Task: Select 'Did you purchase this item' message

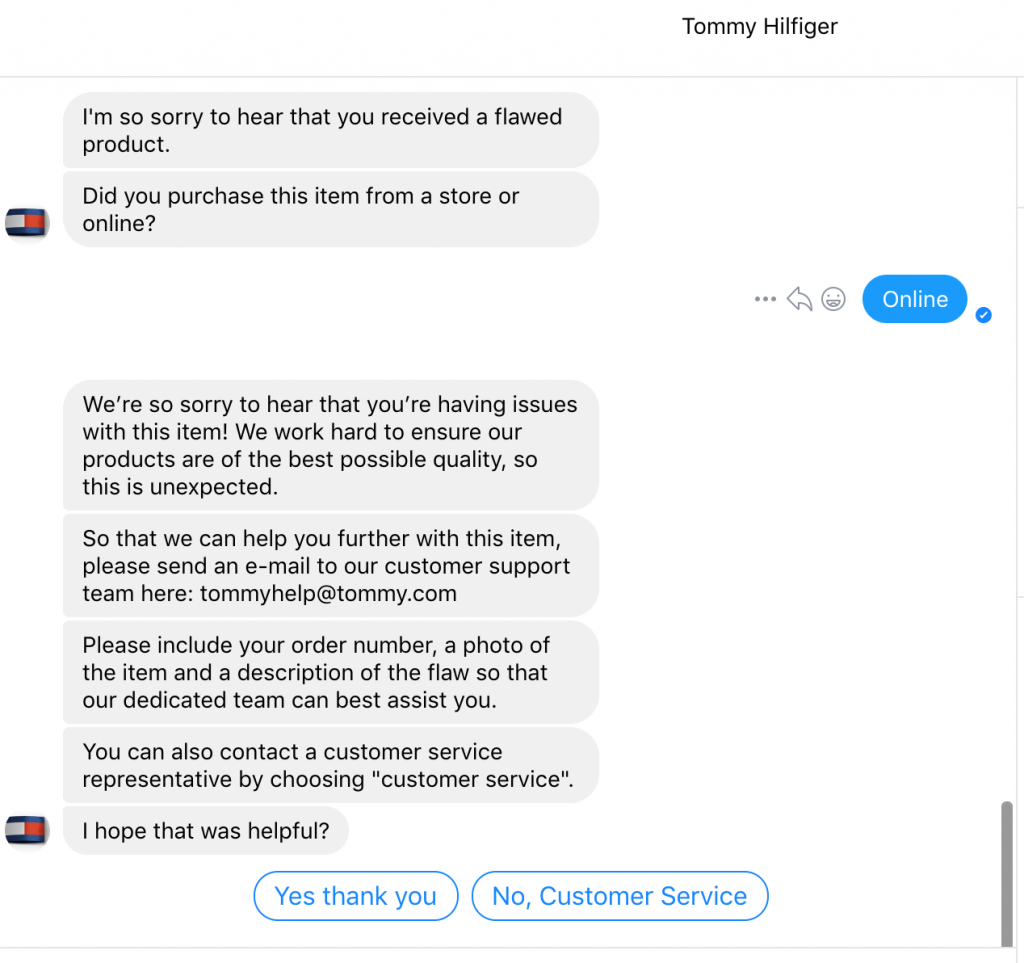Action: coord(330,210)
